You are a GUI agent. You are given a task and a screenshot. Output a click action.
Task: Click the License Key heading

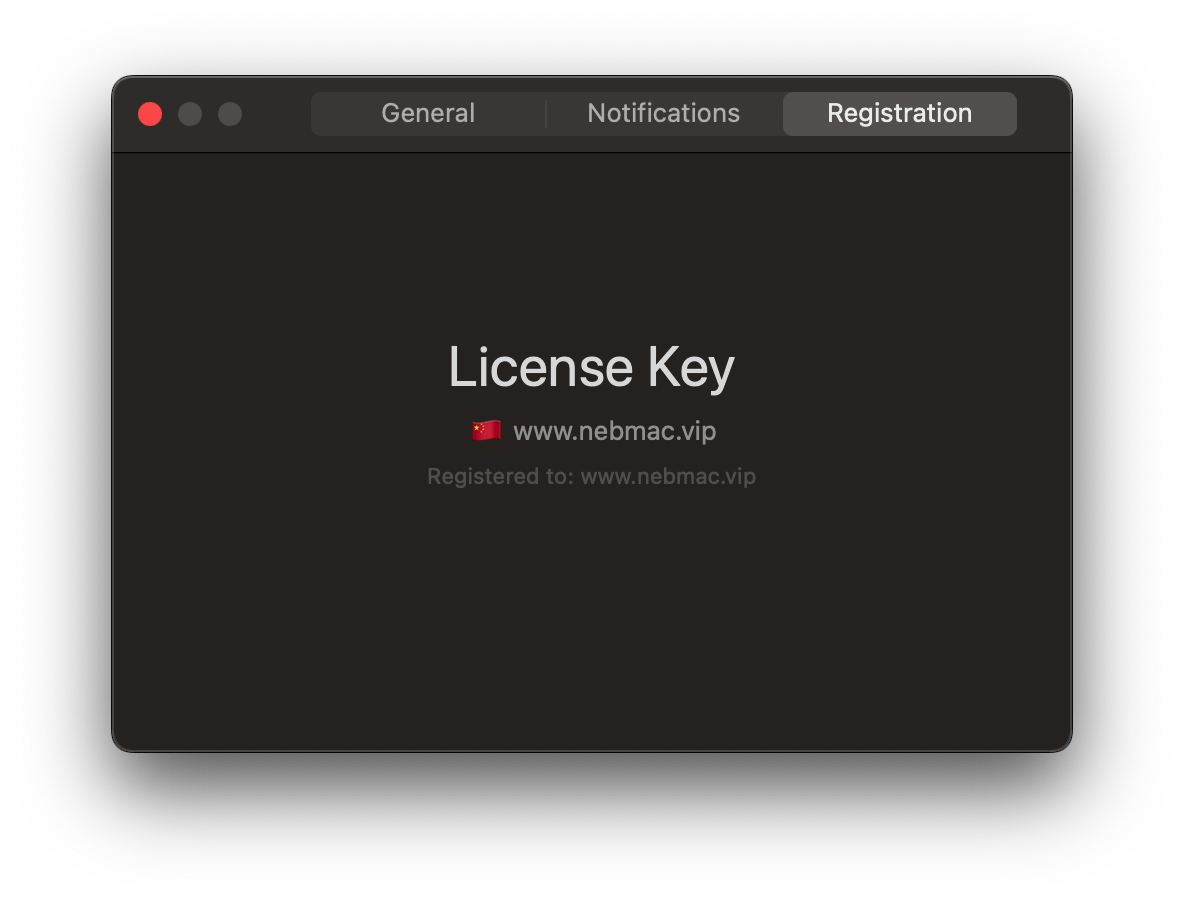[x=591, y=367]
